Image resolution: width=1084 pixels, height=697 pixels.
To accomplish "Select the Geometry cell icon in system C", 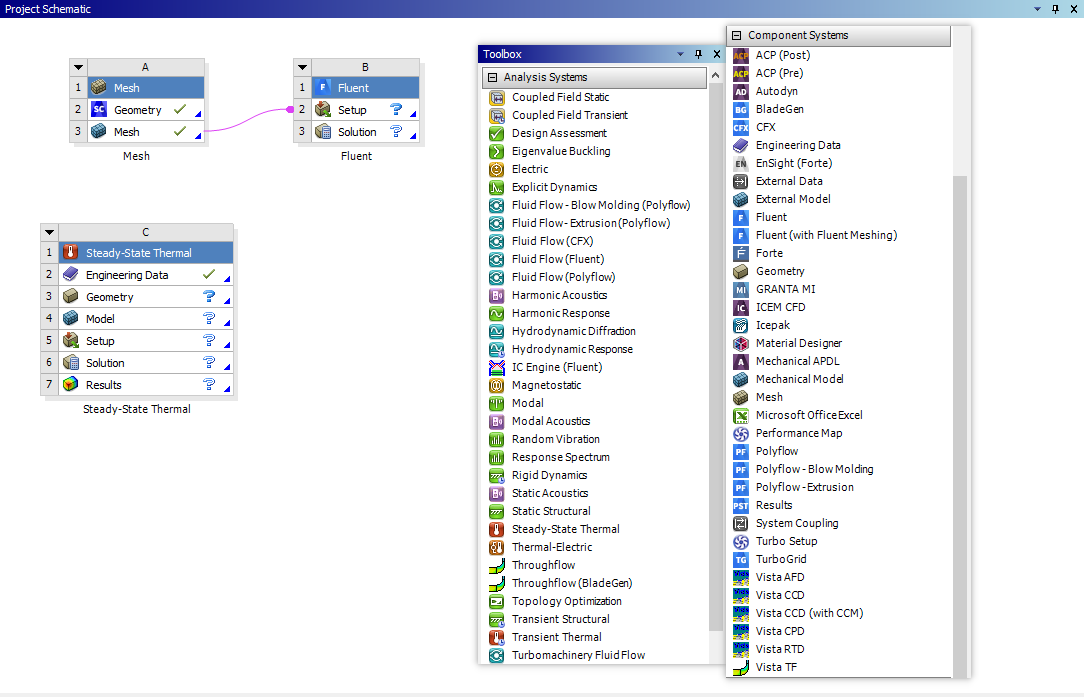I will [x=71, y=297].
